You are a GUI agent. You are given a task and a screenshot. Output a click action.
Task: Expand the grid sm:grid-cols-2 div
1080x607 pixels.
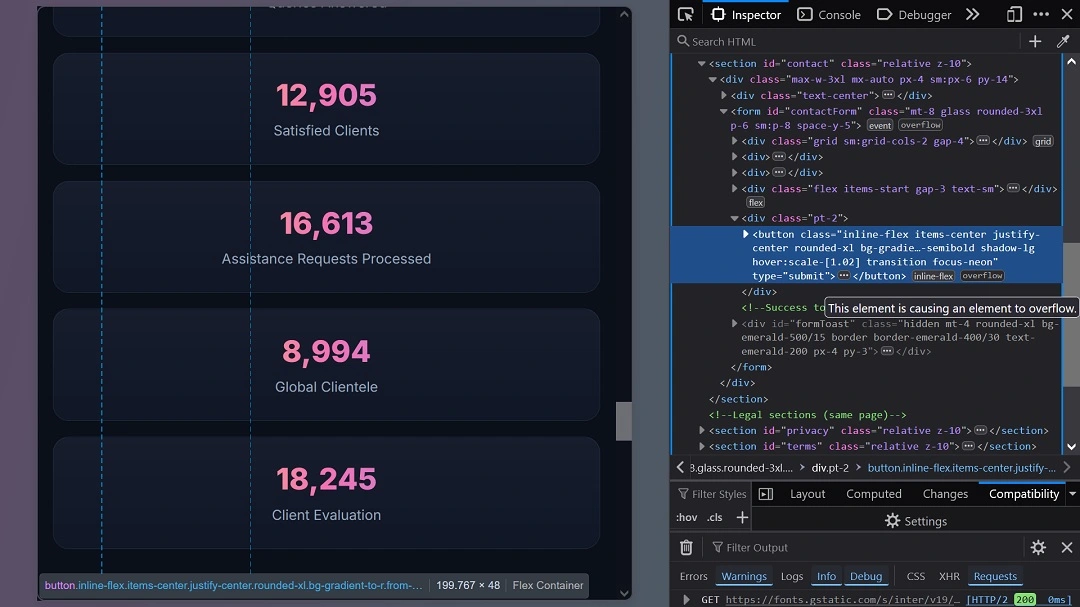(735, 141)
